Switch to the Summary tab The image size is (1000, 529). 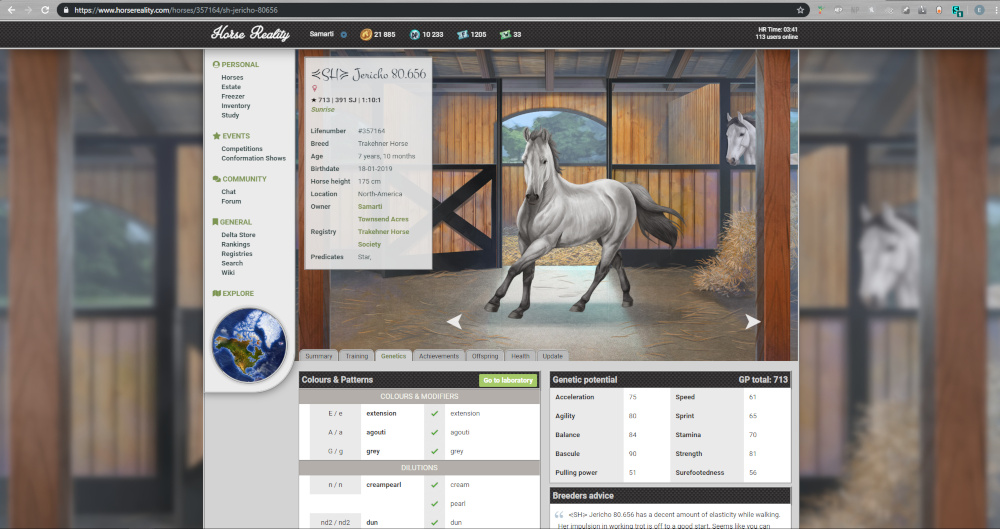tap(318, 356)
